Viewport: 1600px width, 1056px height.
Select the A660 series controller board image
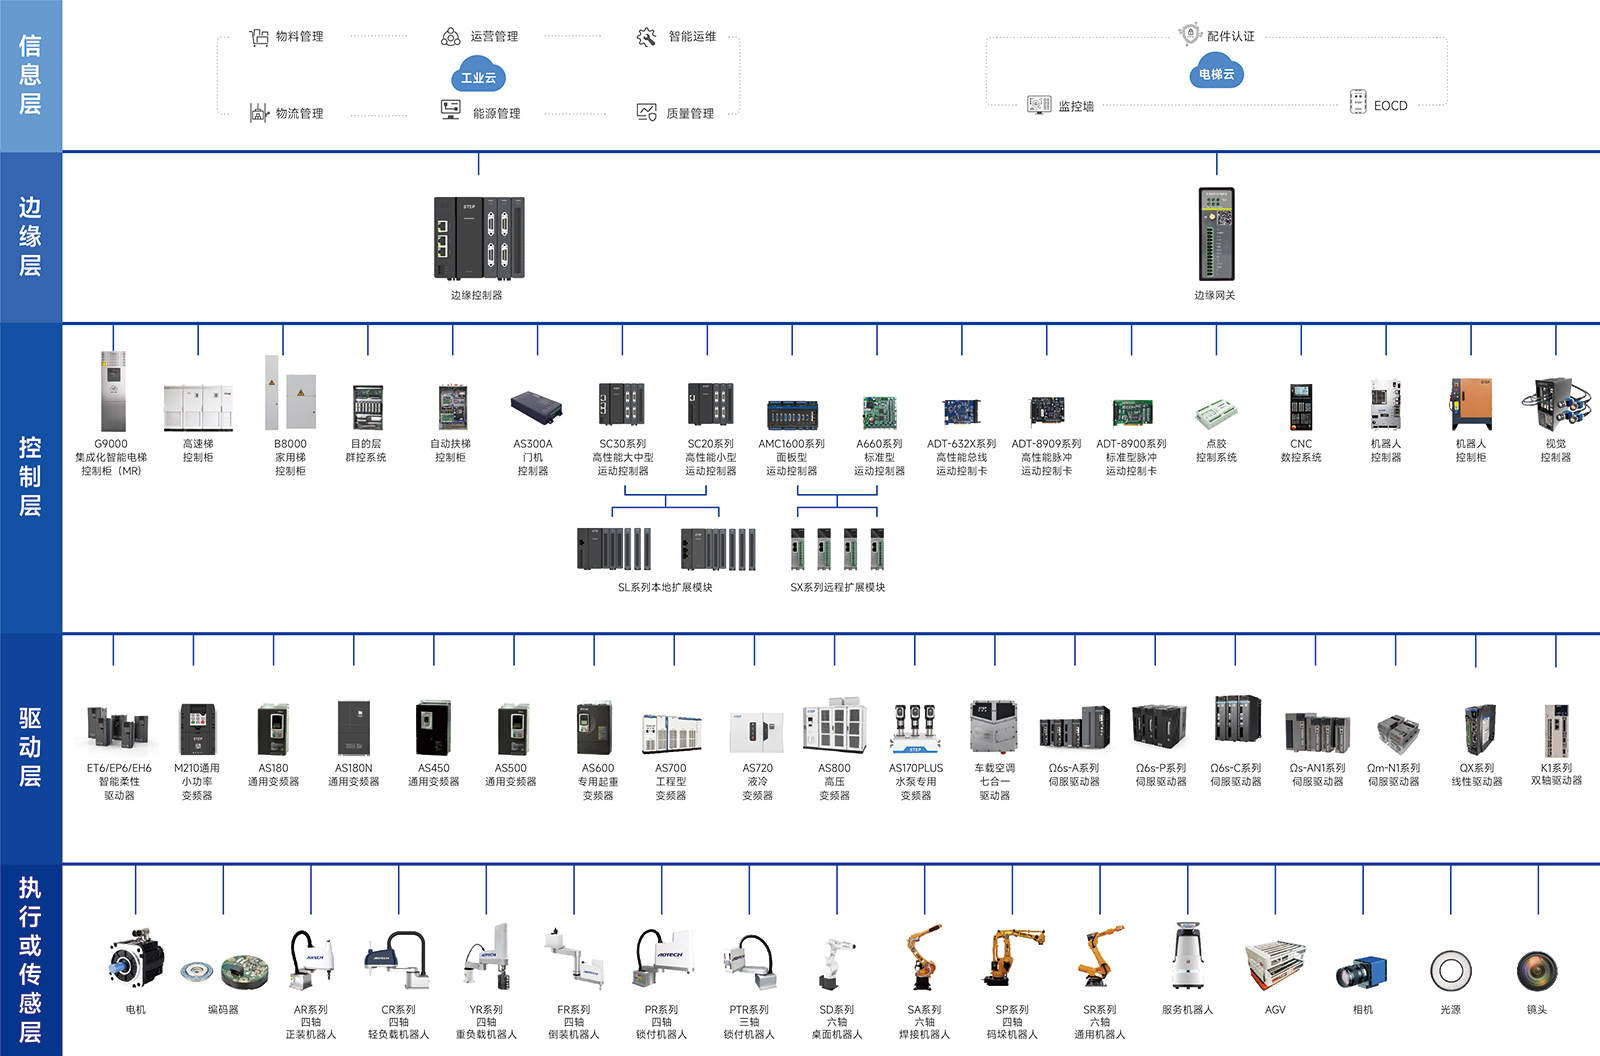click(879, 413)
